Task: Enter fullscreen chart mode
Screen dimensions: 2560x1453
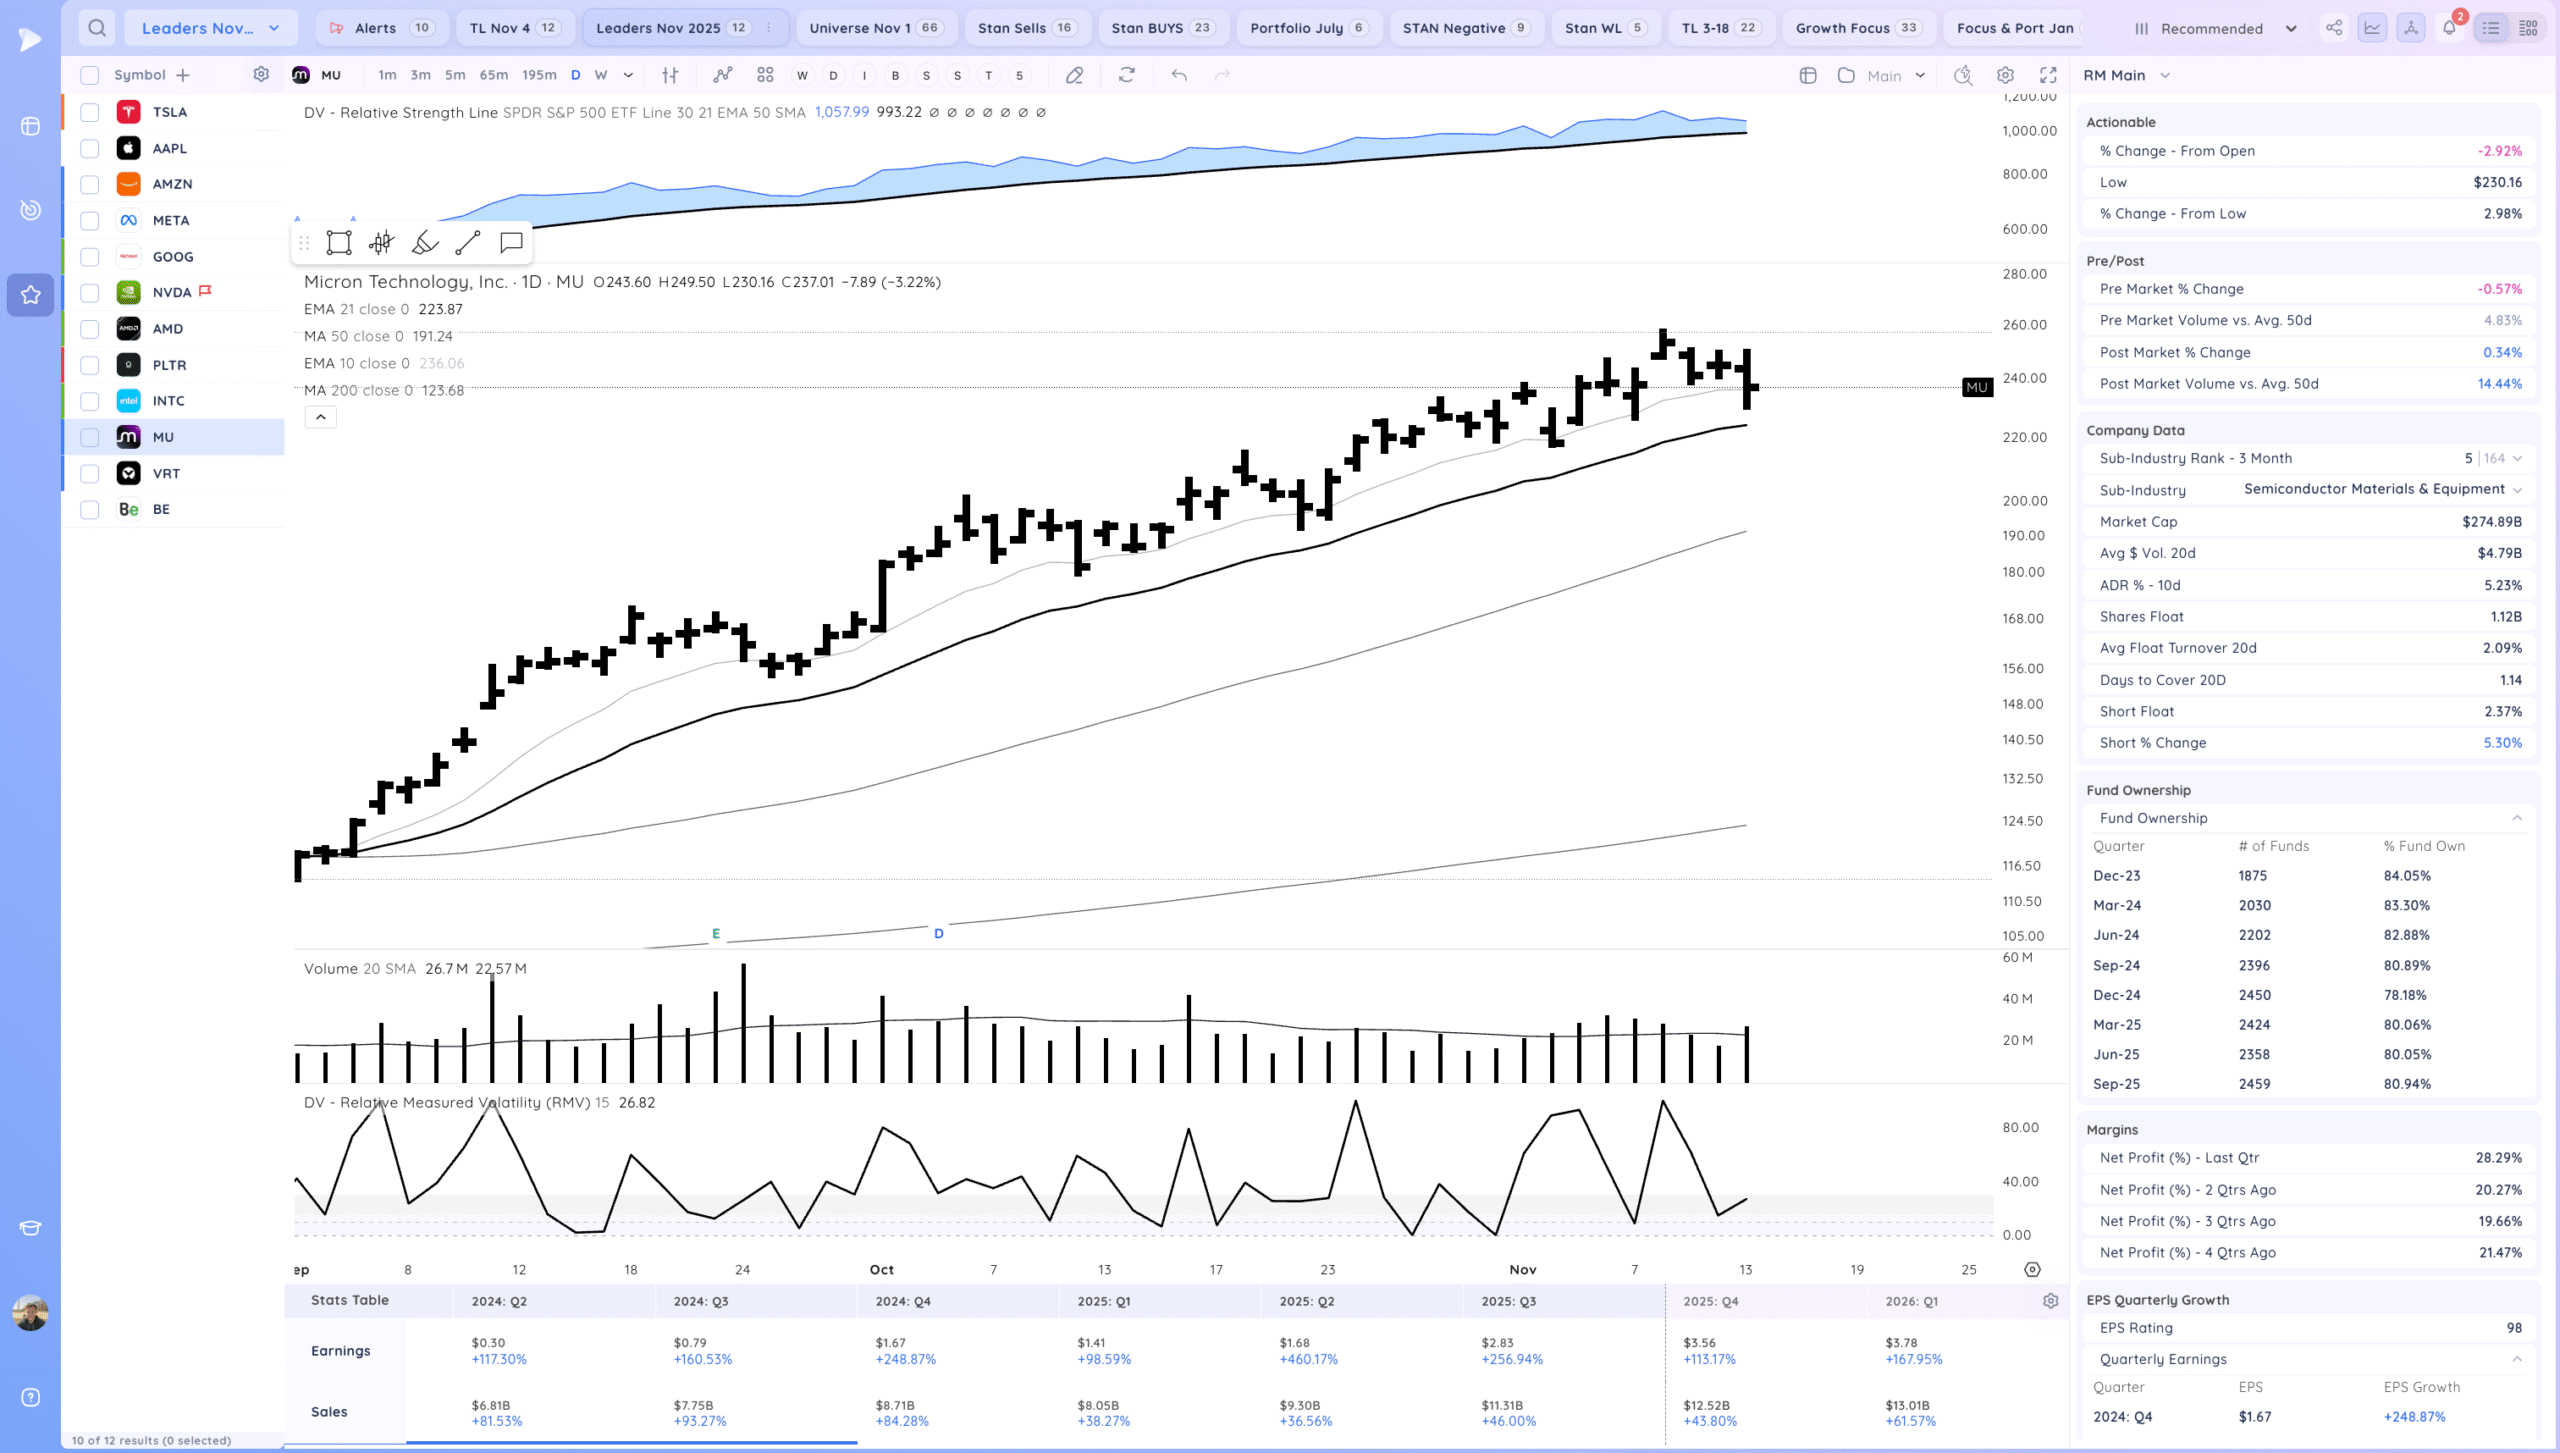Action: click(2048, 75)
